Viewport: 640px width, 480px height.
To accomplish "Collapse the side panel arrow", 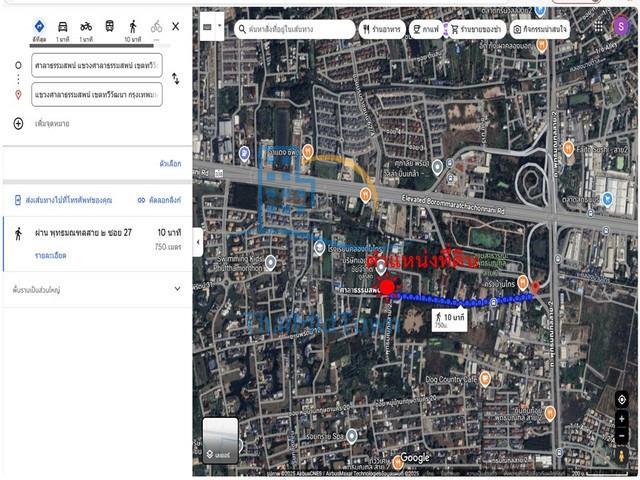I will click(x=198, y=242).
